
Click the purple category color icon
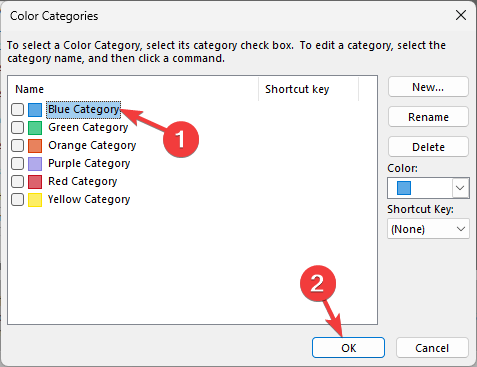point(35,164)
